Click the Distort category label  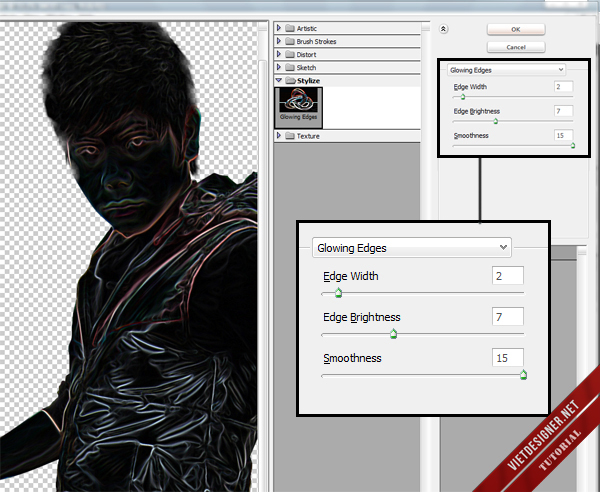click(x=306, y=54)
